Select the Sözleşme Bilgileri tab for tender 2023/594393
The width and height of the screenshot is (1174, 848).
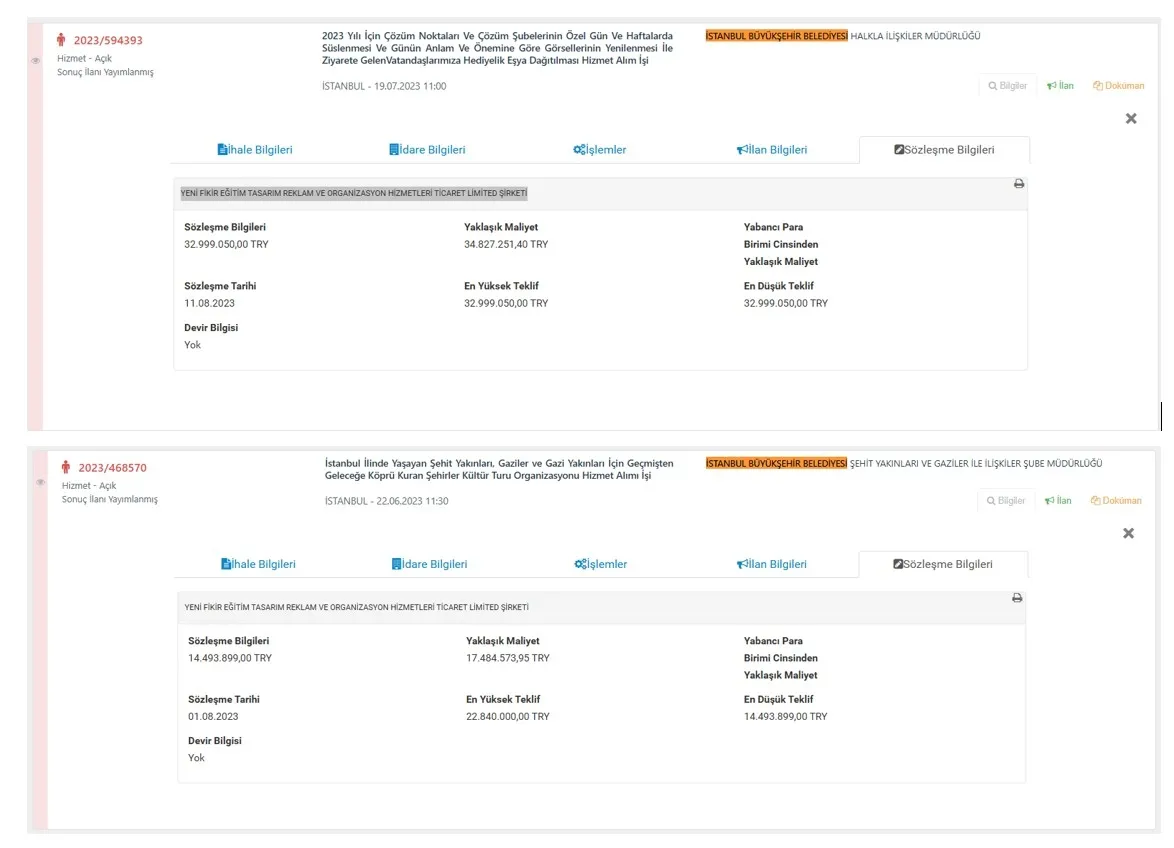click(944, 150)
